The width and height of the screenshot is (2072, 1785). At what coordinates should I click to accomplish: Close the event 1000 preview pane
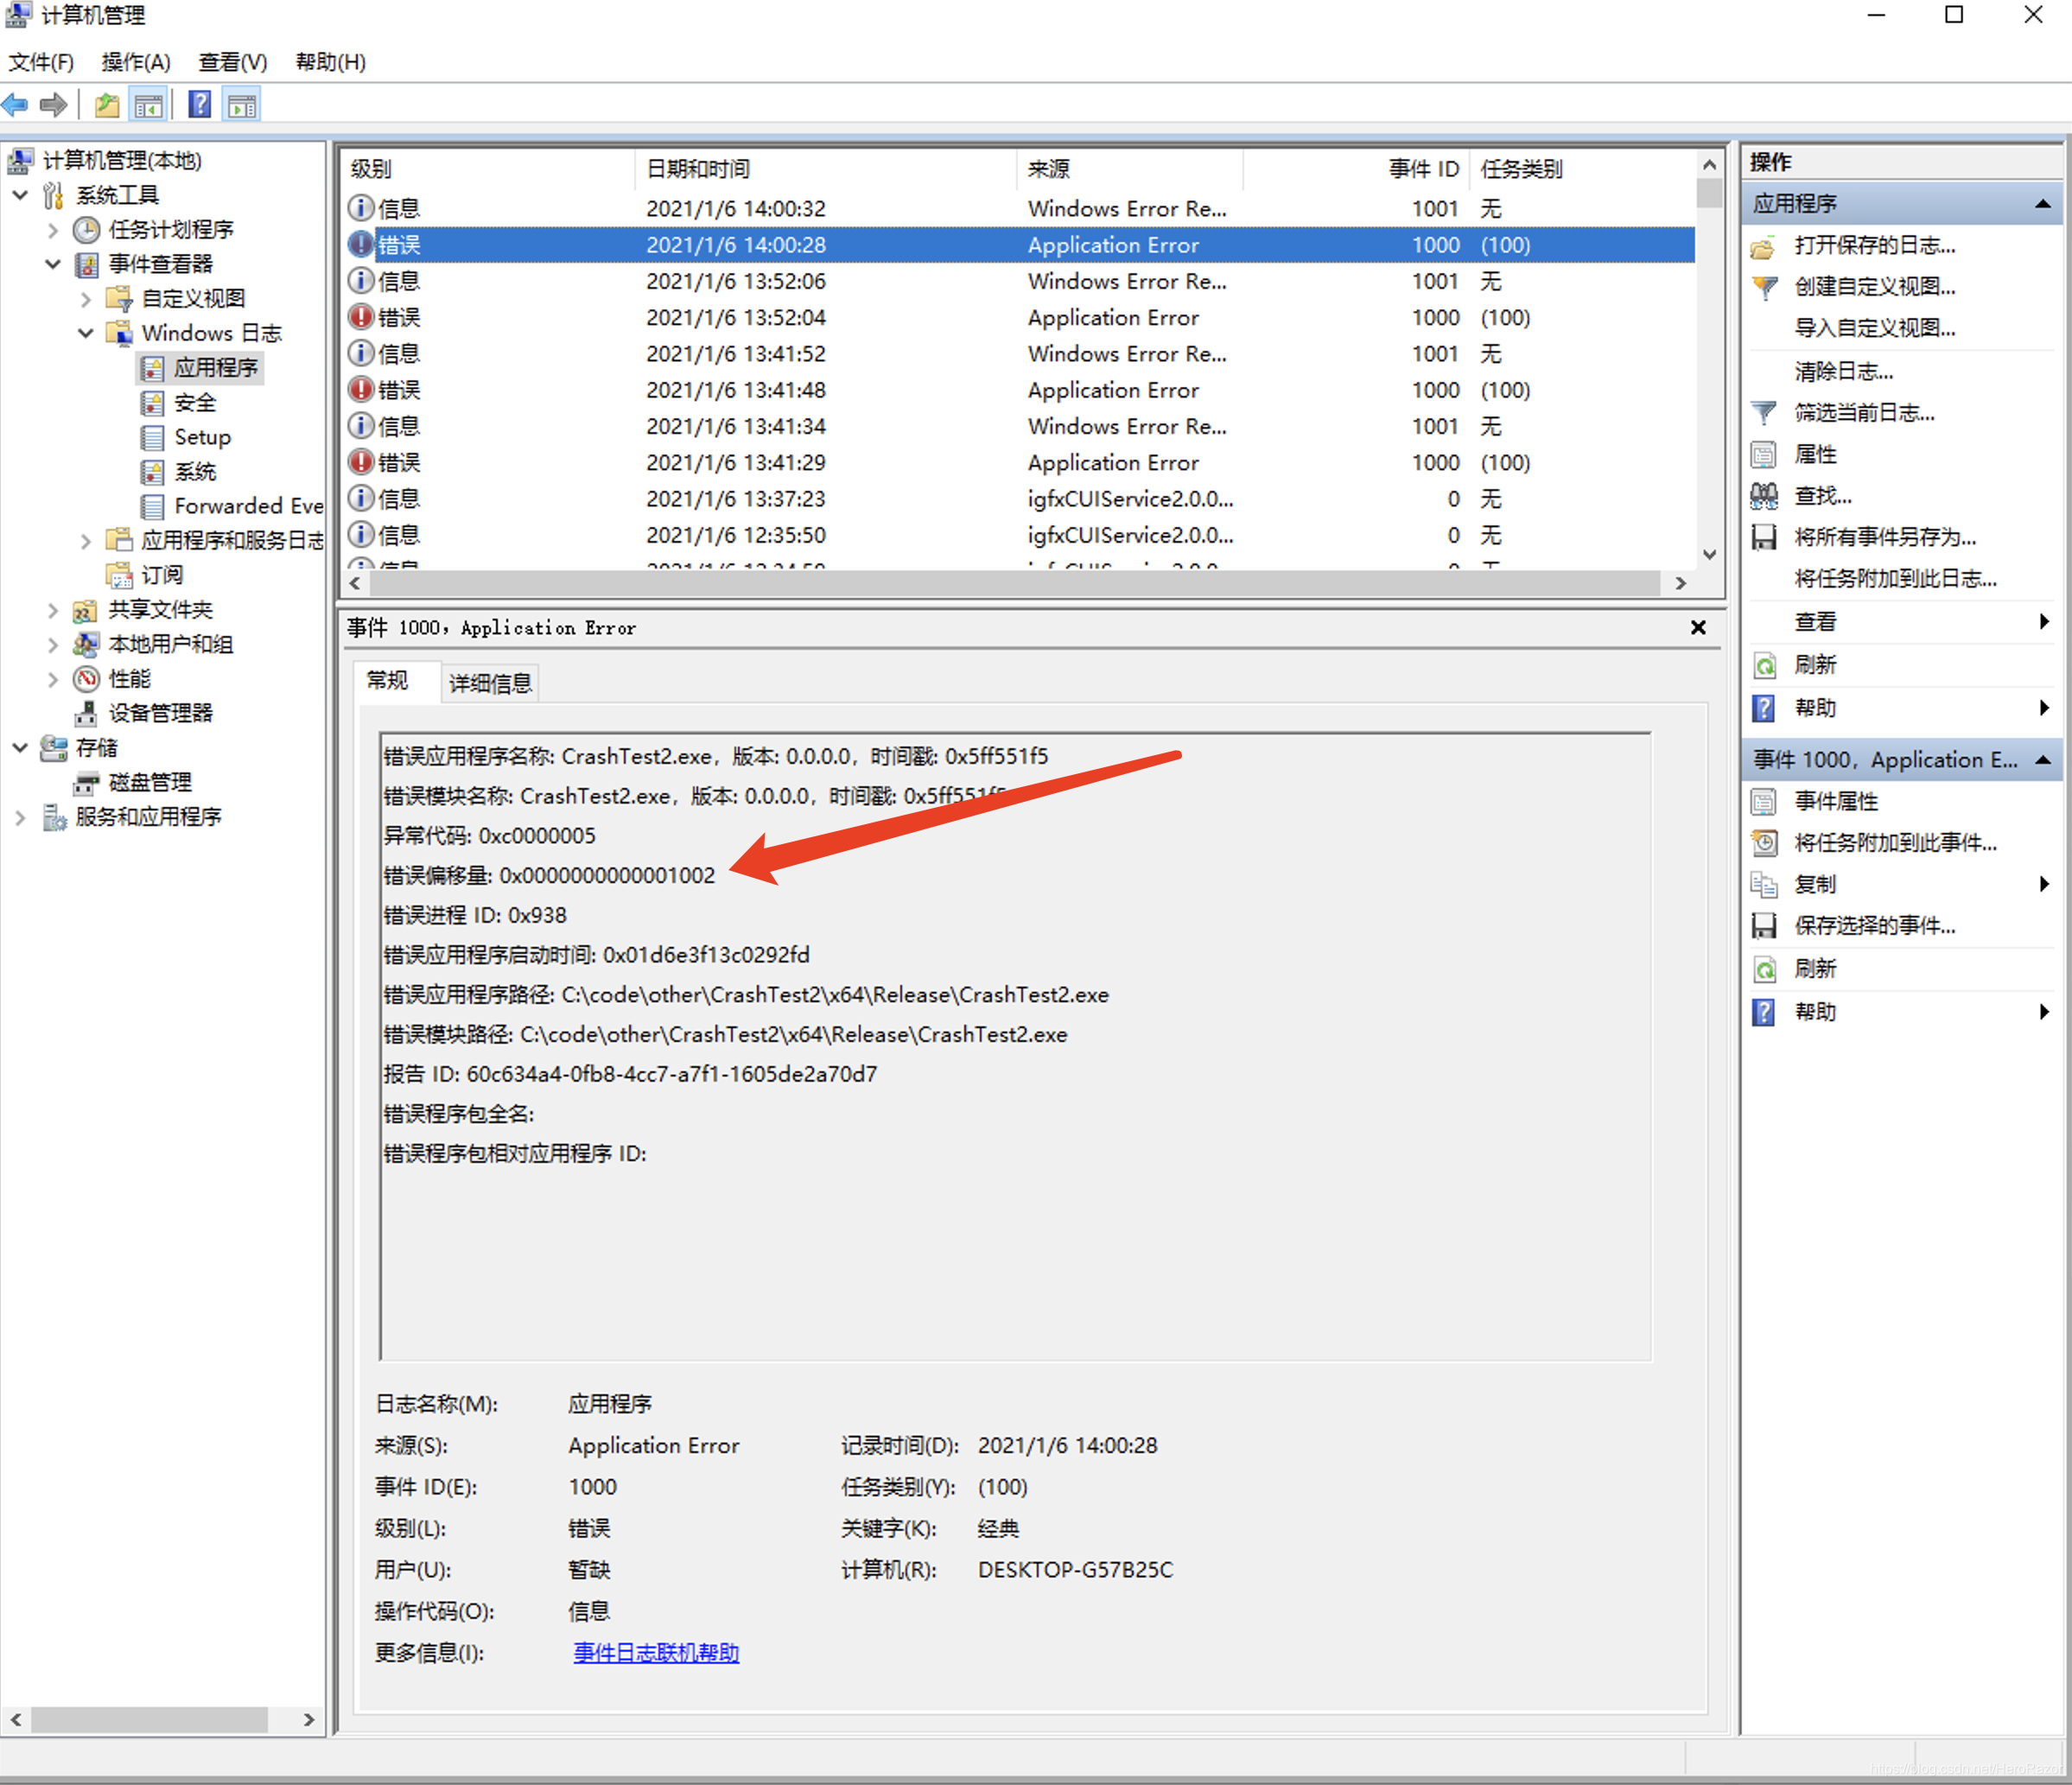1697,628
